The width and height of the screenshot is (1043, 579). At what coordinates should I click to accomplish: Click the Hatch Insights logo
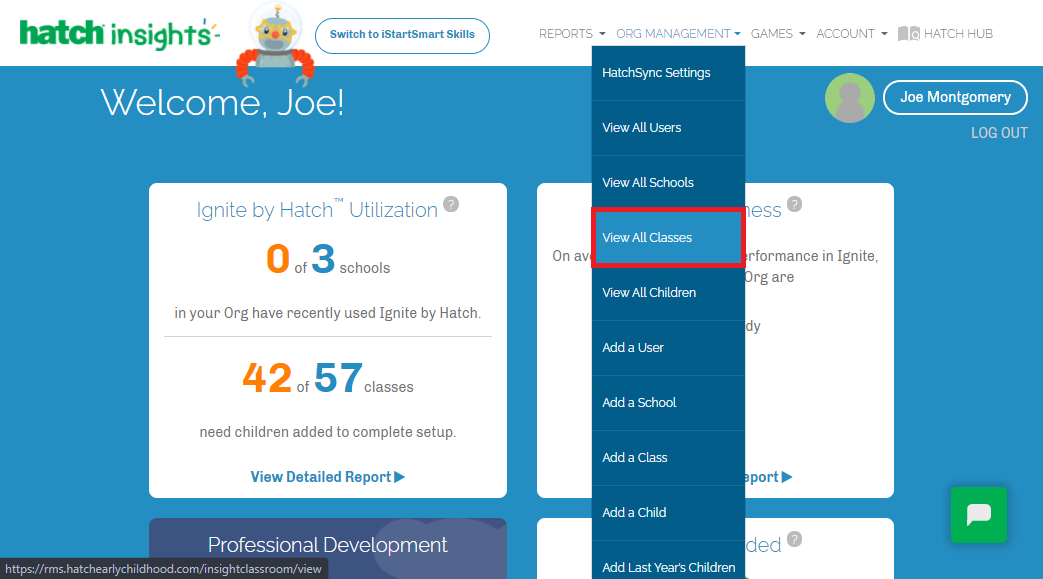118,34
